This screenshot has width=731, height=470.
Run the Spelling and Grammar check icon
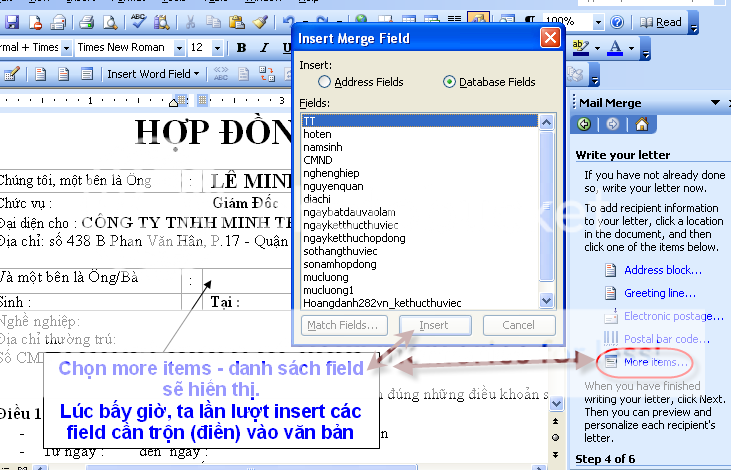click(138, 22)
